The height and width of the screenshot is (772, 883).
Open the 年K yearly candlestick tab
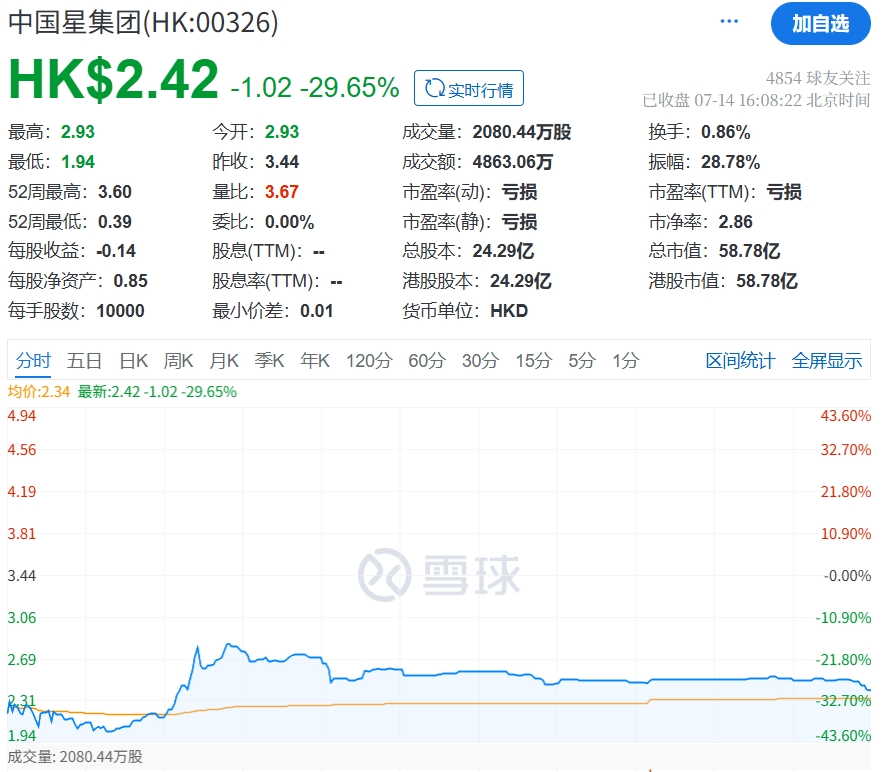point(315,360)
